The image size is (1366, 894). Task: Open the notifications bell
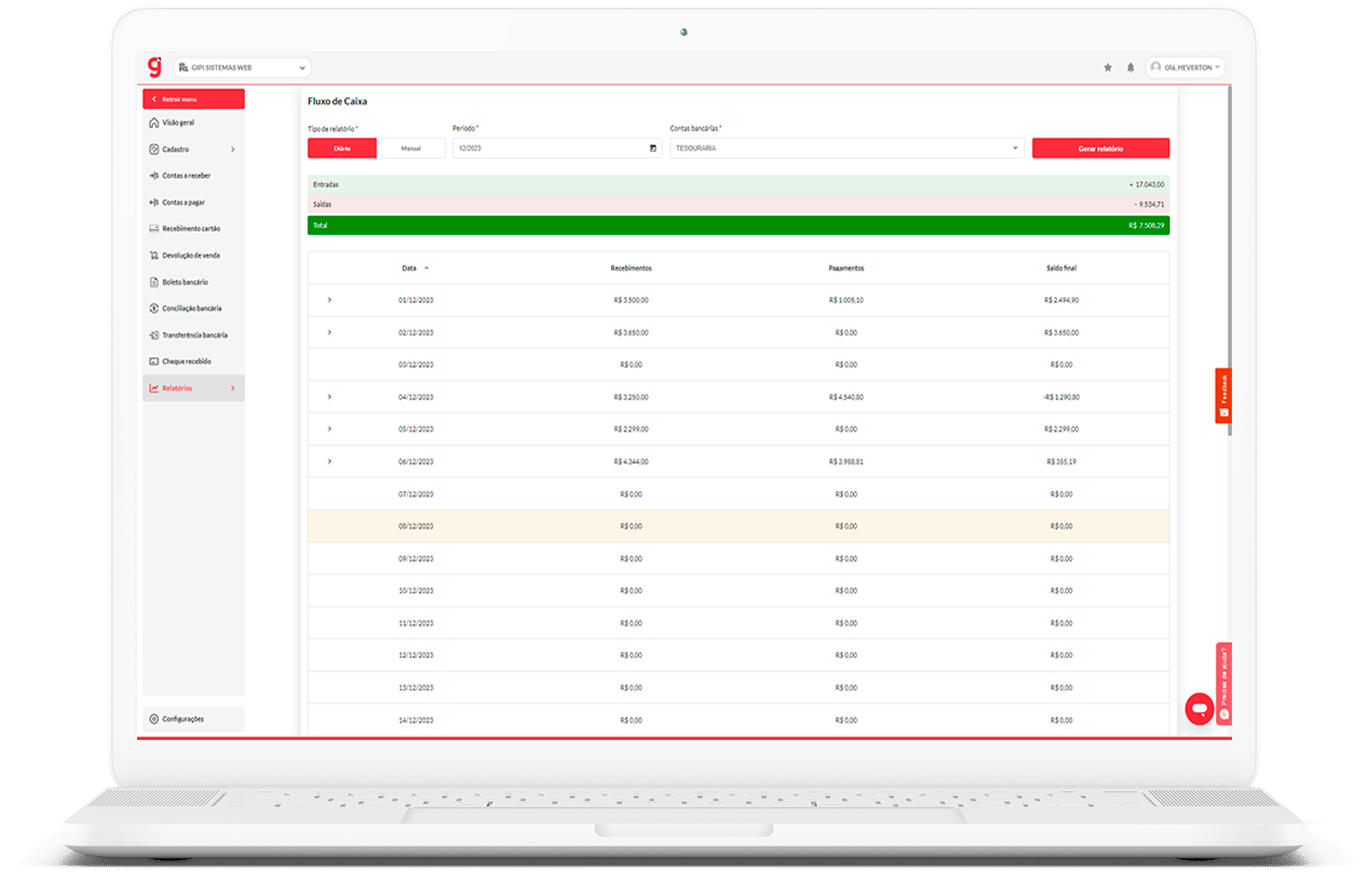[1131, 68]
